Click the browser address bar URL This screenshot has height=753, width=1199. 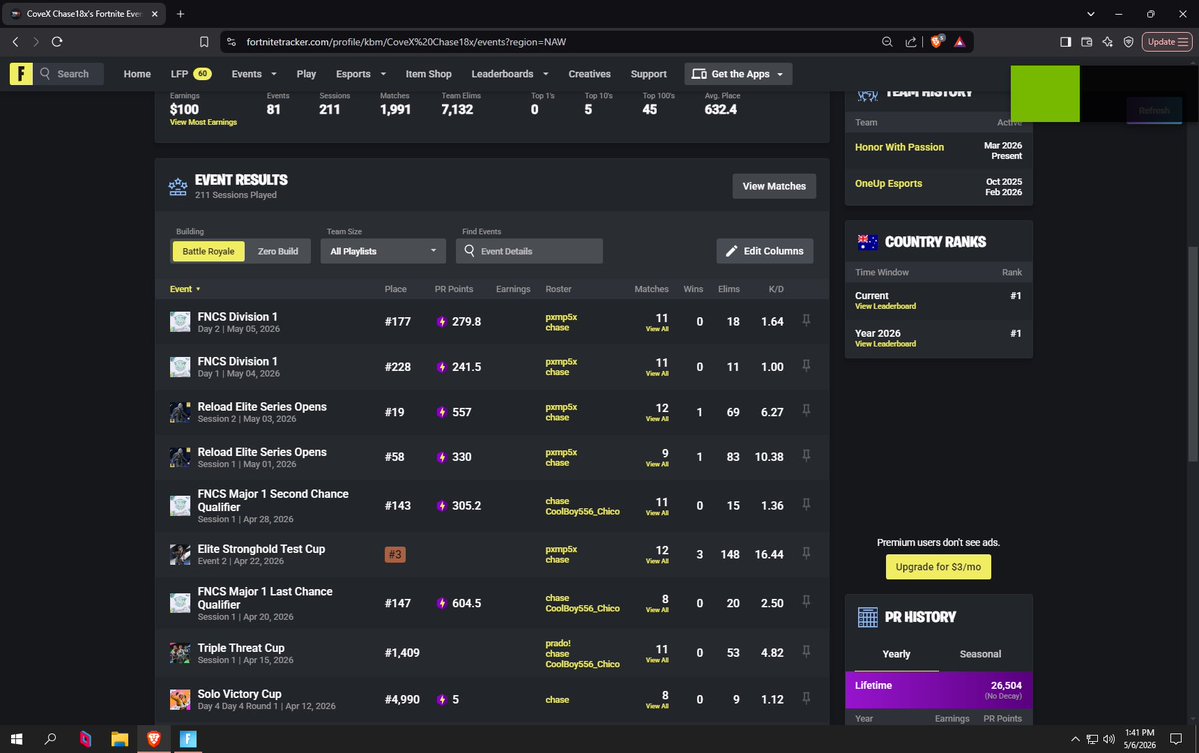(406, 42)
